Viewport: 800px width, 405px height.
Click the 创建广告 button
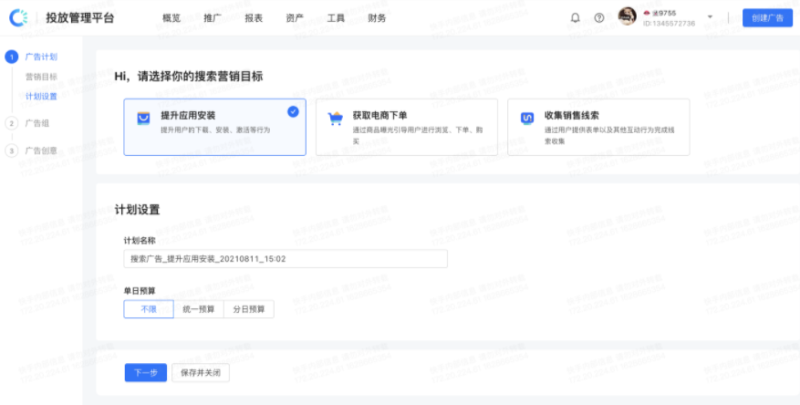click(767, 18)
